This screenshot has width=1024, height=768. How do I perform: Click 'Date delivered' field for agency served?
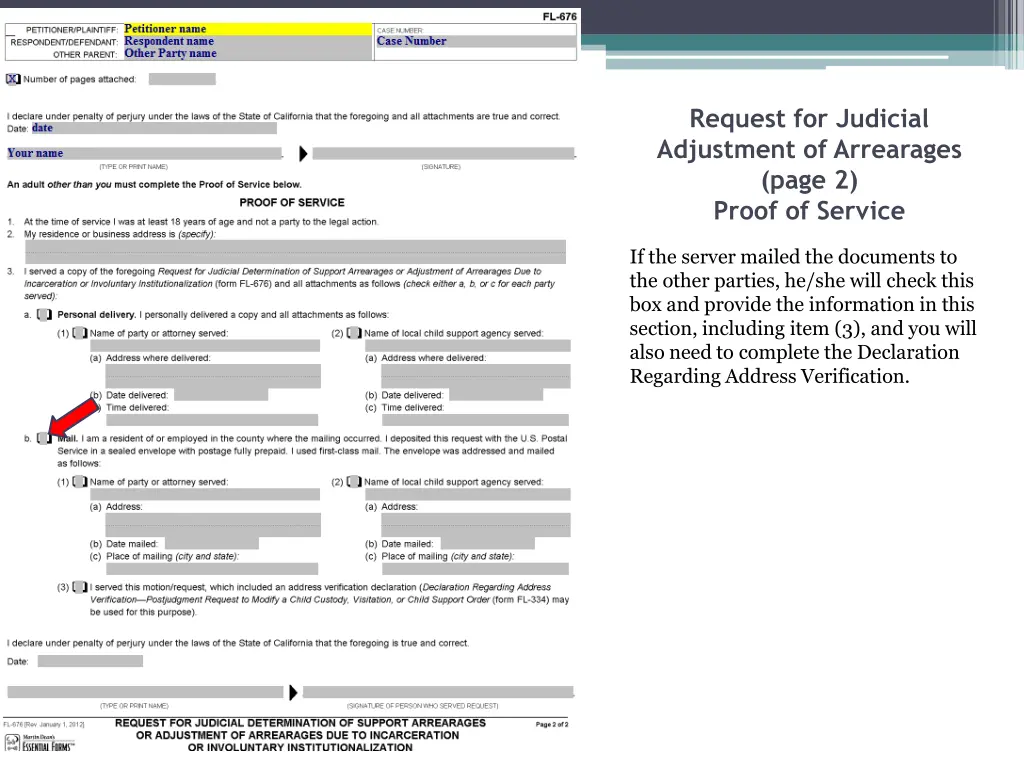pyautogui.click(x=496, y=394)
